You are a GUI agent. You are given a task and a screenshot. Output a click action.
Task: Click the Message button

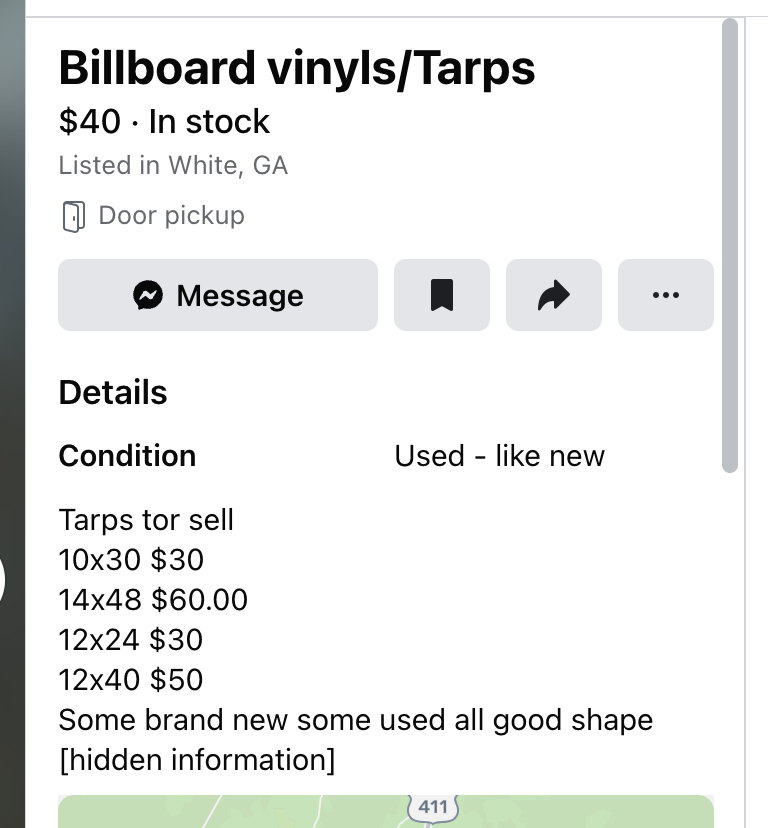[218, 295]
